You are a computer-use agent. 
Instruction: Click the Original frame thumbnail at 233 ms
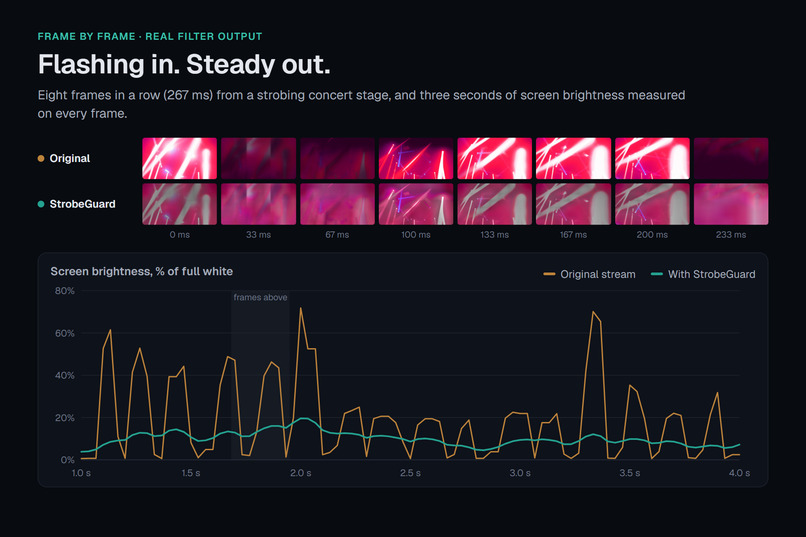pos(731,158)
